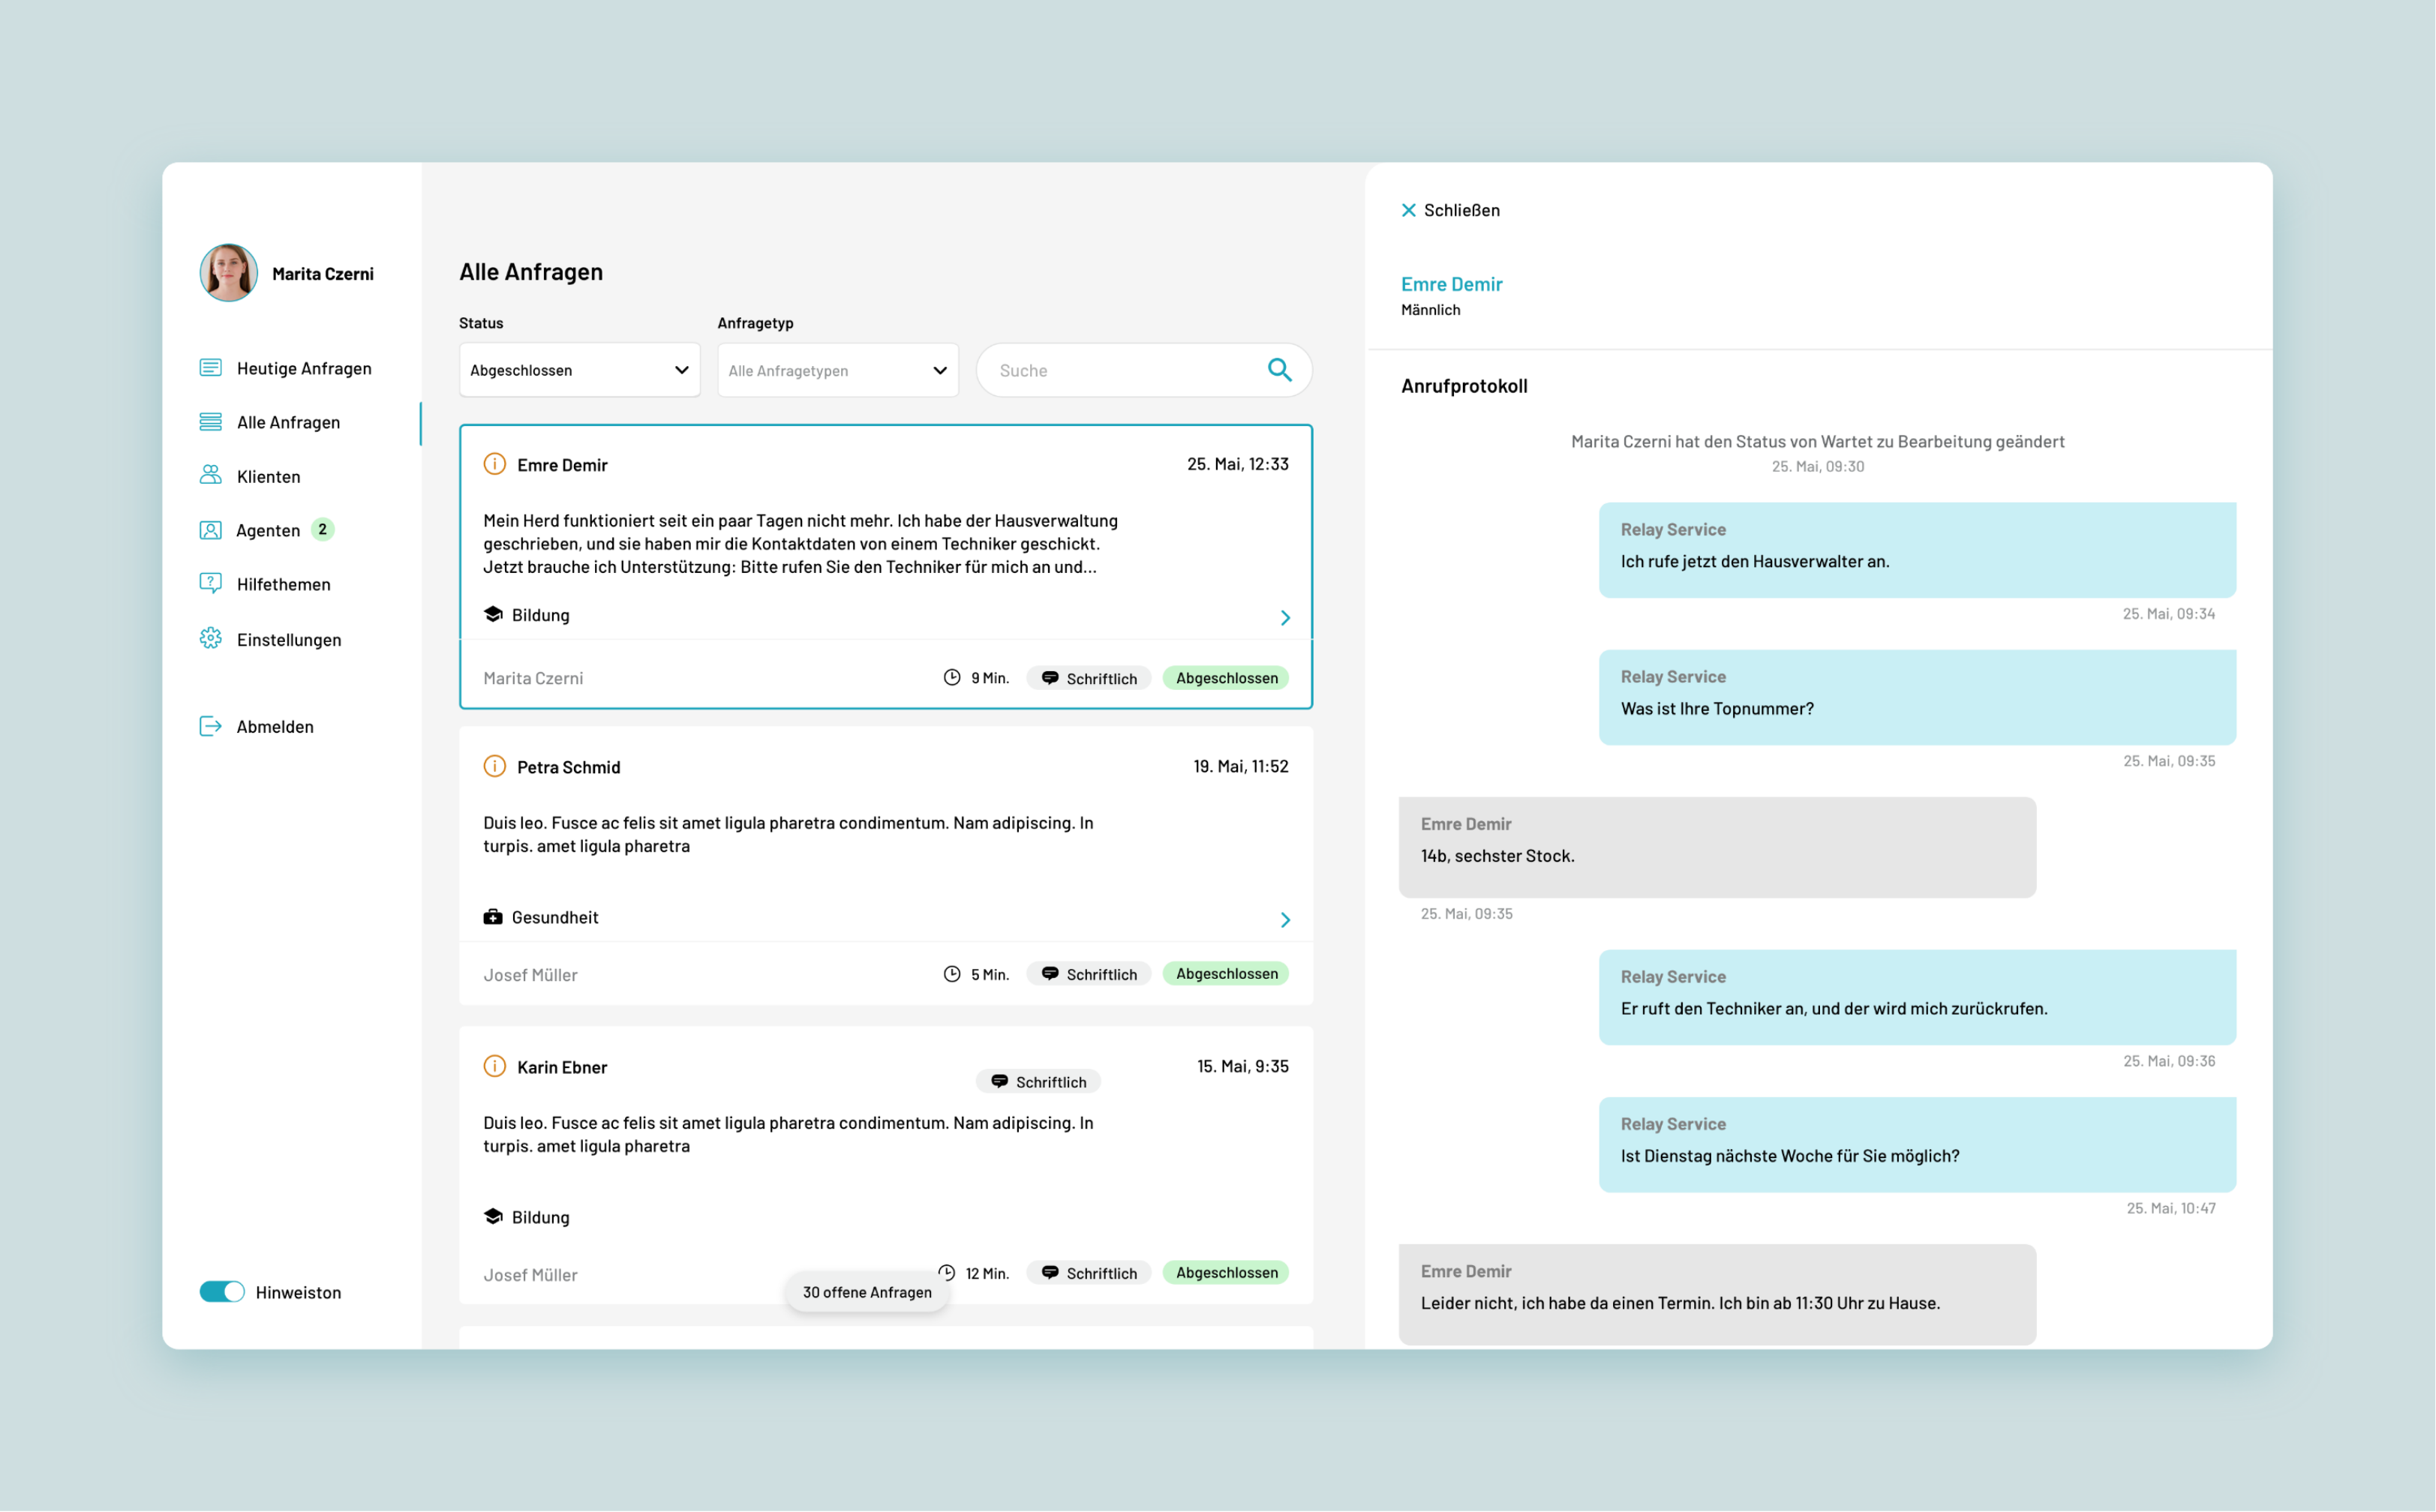Click message Ich rufe jetzt den Hausverwalter an

(x=1917, y=550)
